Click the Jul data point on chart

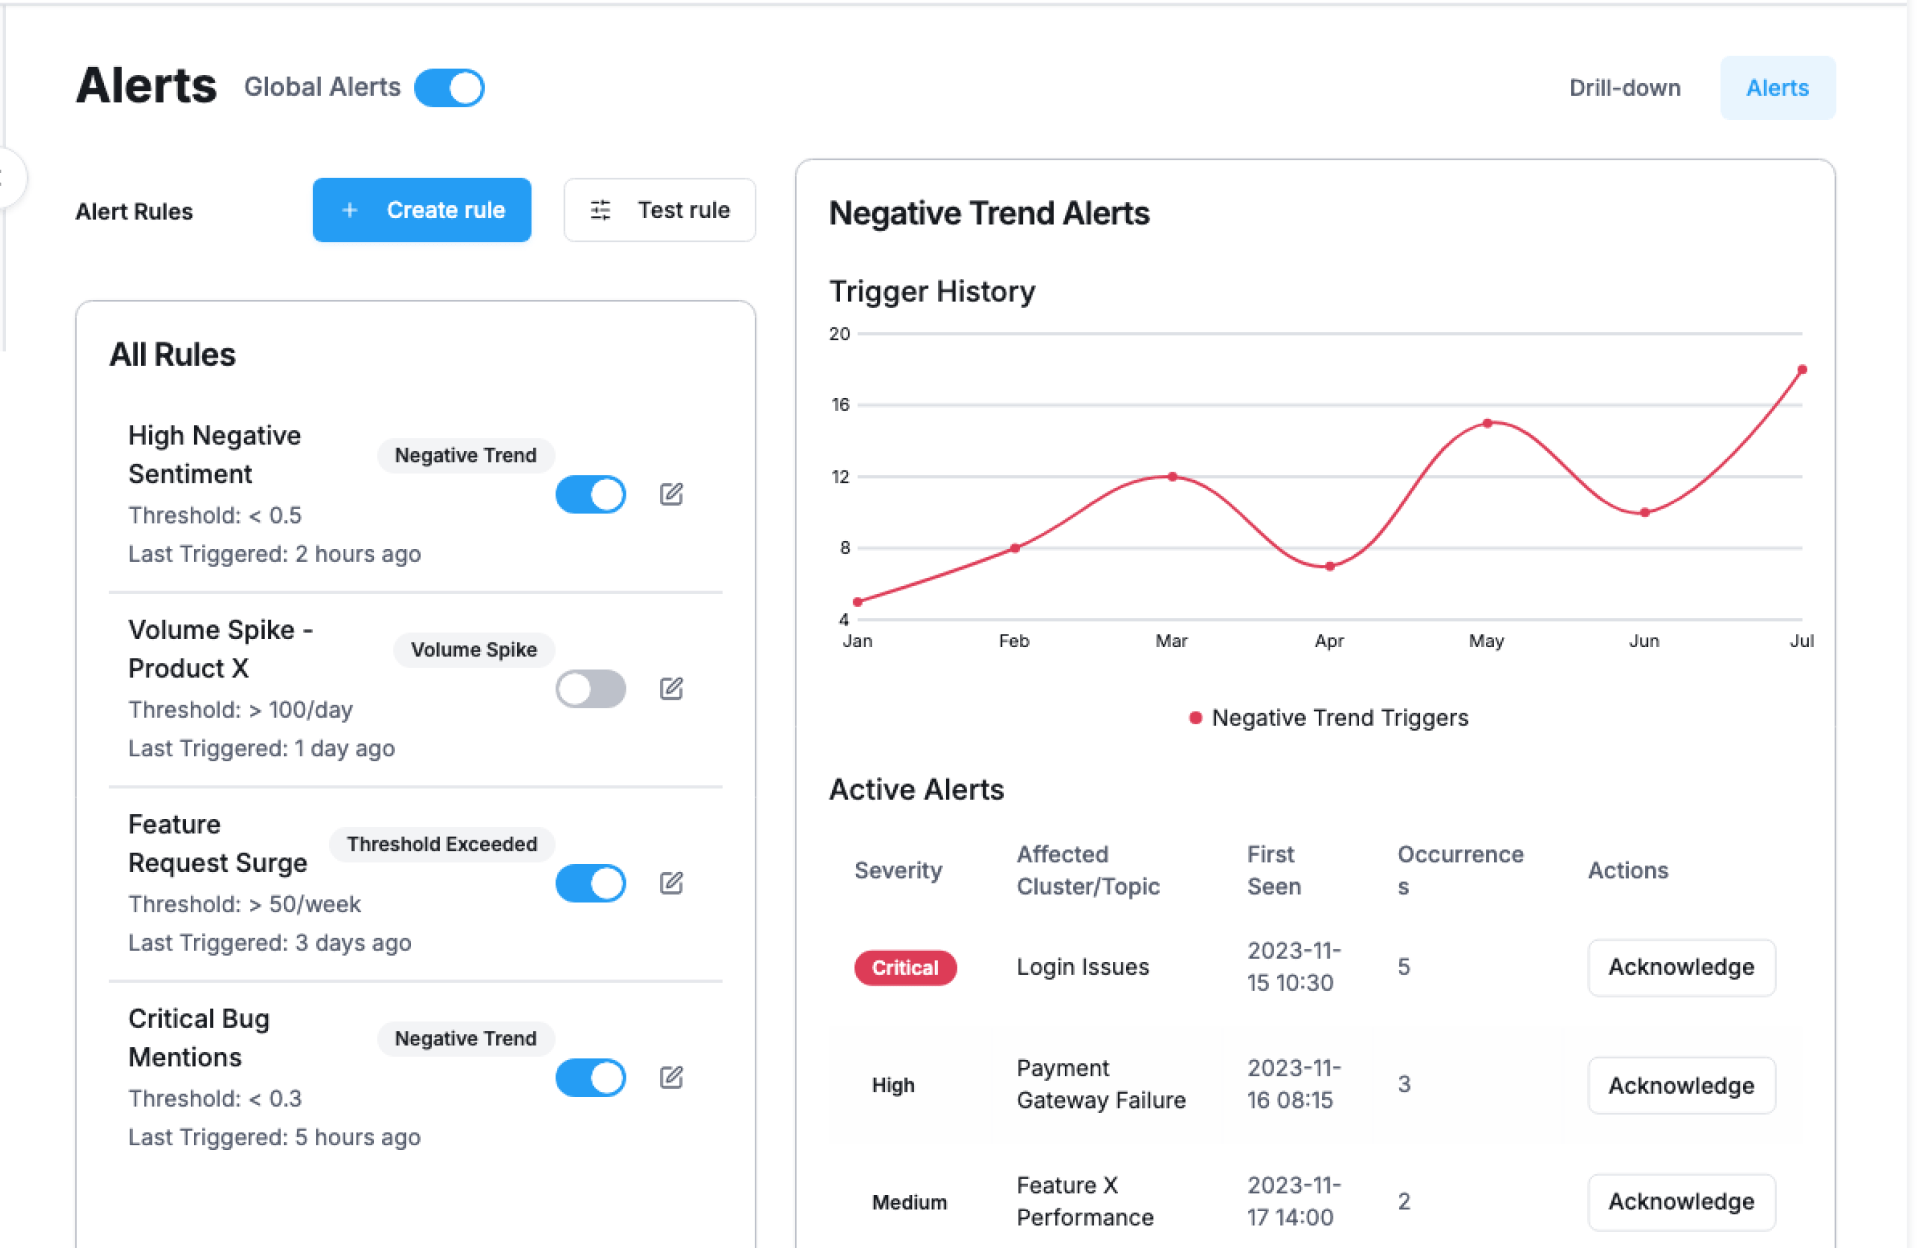point(1801,370)
